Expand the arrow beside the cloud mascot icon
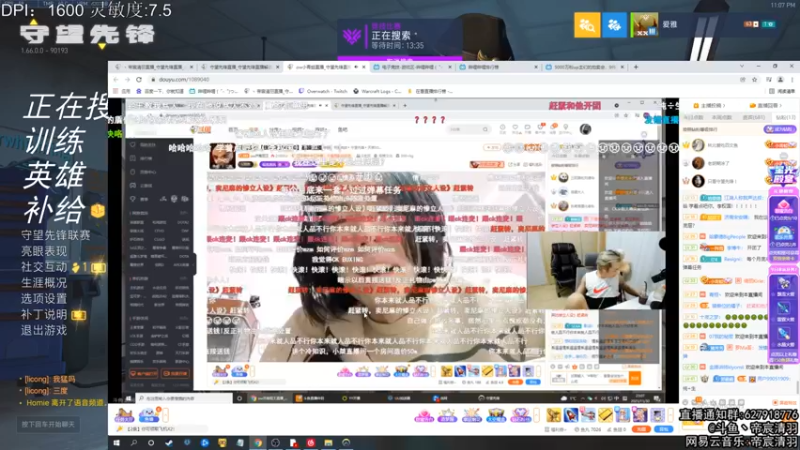The image size is (800, 450). point(165,415)
